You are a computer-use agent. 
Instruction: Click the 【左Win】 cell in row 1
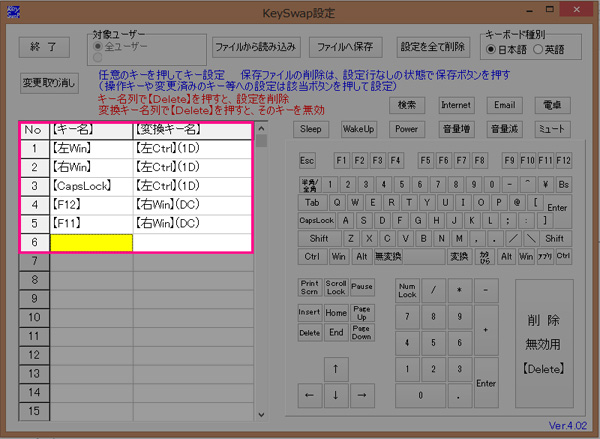click(x=91, y=149)
